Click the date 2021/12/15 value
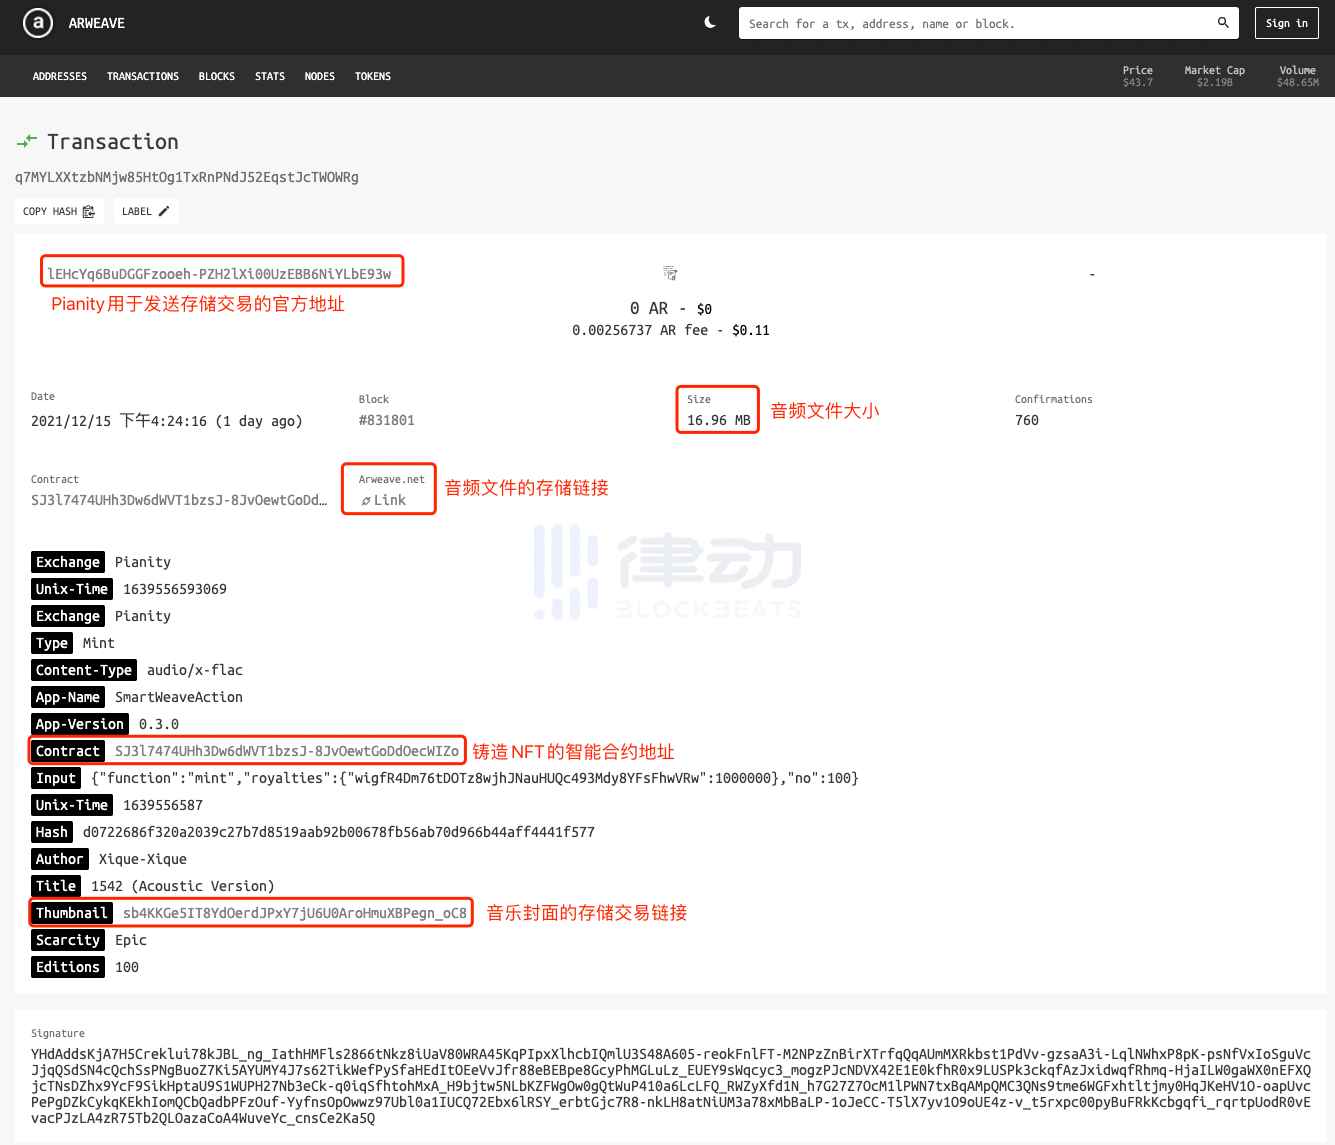Viewport: 1335px width, 1145px height. pyautogui.click(x=167, y=421)
